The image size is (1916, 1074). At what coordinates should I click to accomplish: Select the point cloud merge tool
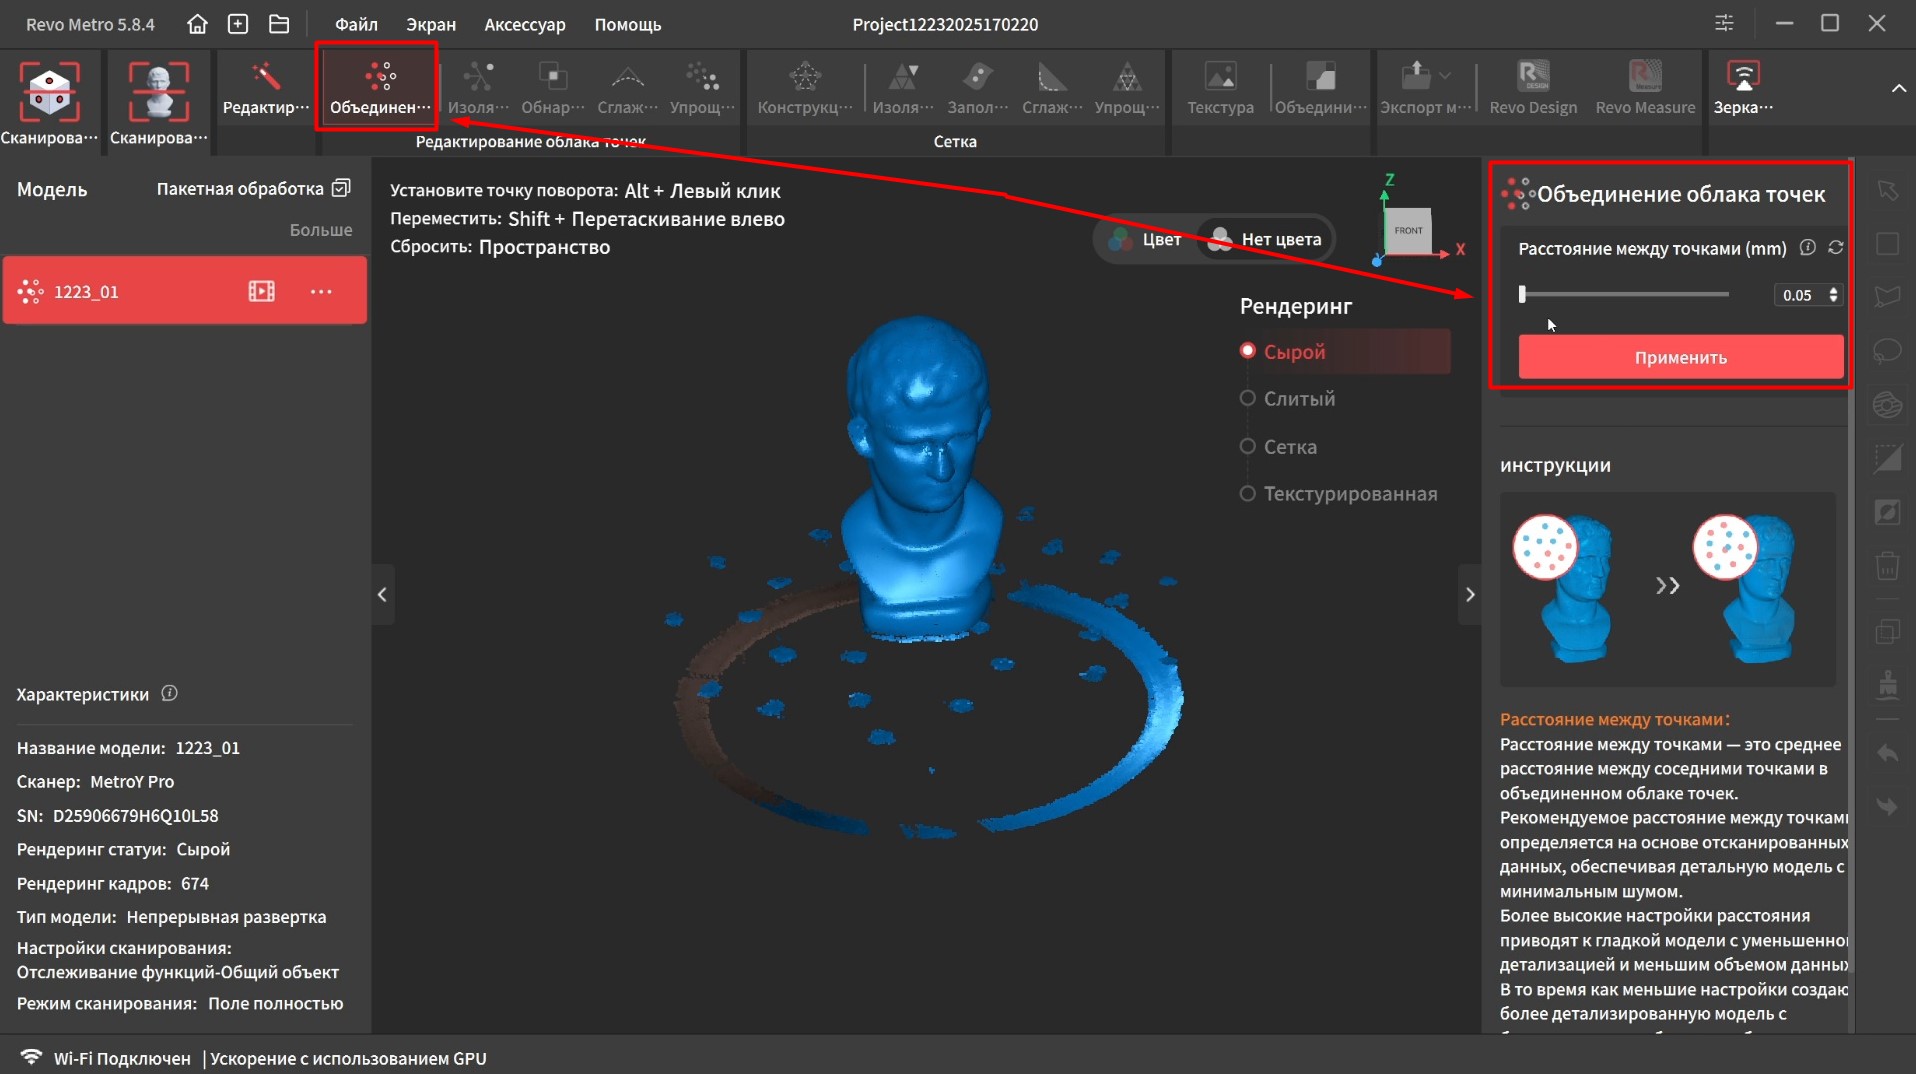click(379, 88)
